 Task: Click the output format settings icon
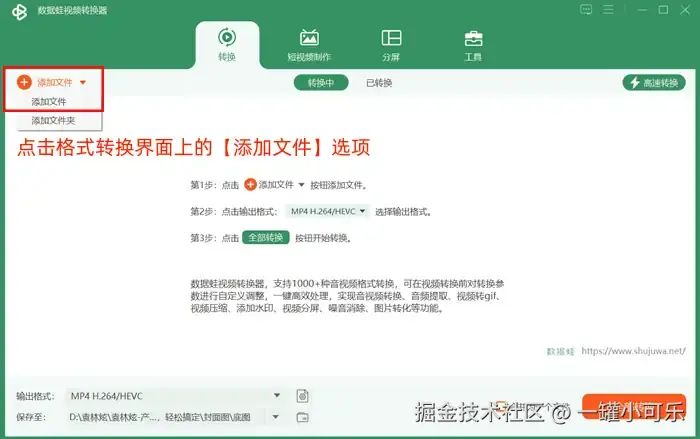pos(302,396)
